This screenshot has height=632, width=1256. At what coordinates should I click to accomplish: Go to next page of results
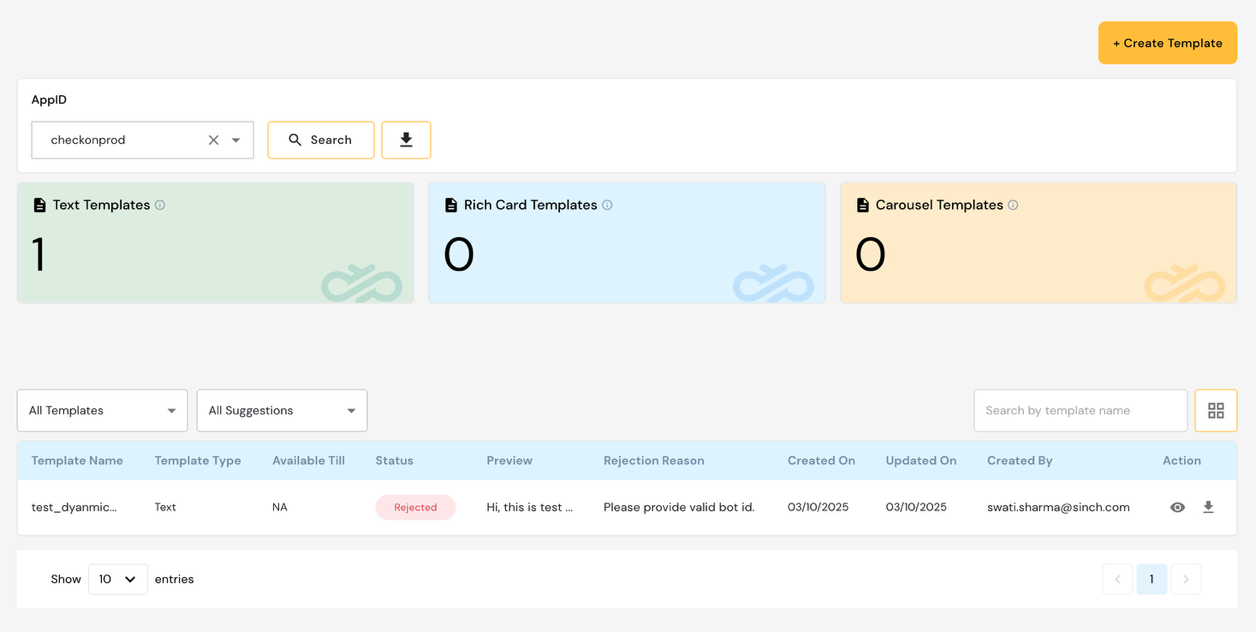coord(1186,579)
